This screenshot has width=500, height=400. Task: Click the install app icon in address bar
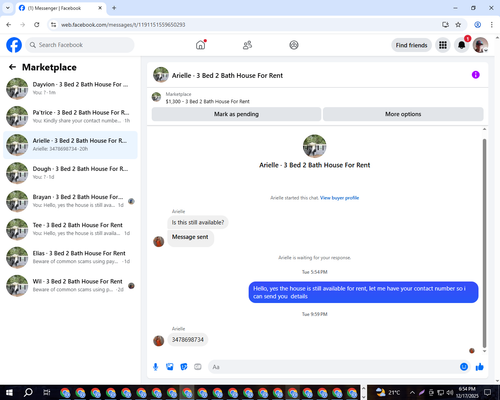point(445,25)
